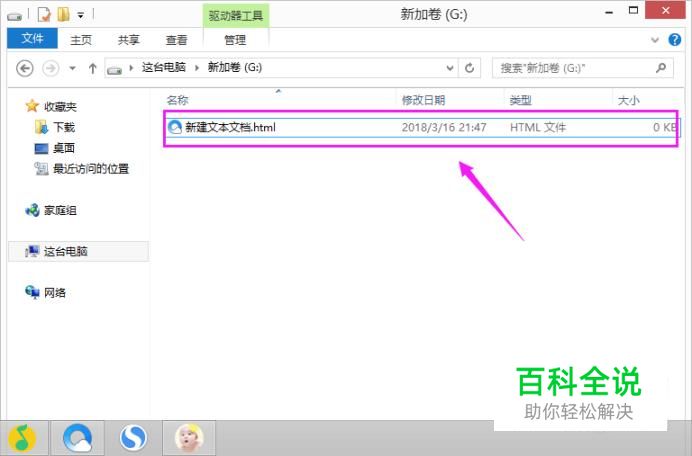Click the 0 KB size cell
This screenshot has height=456, width=692.
tap(665, 128)
